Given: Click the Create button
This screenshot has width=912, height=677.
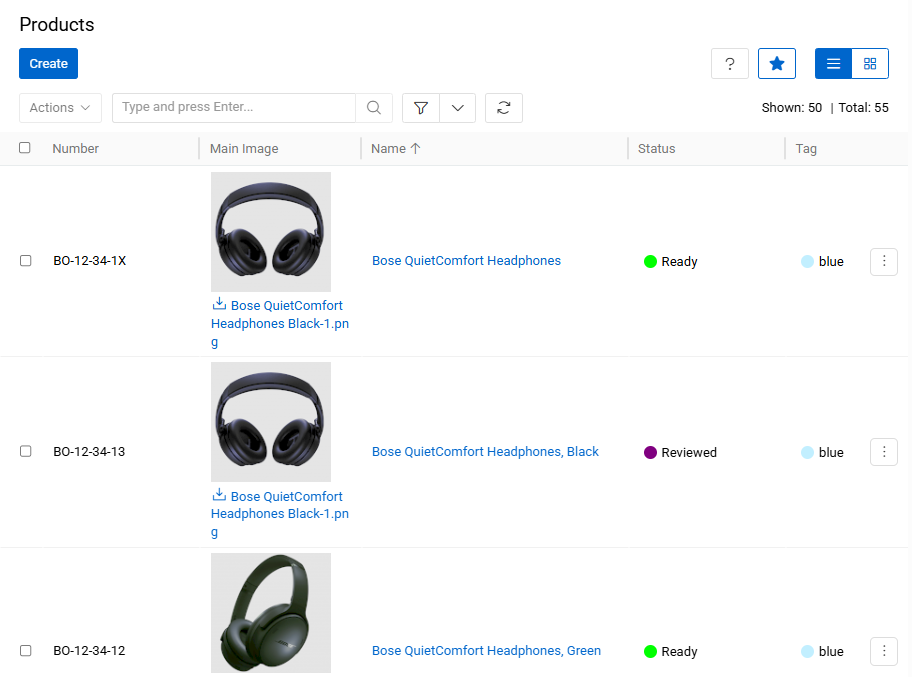Looking at the screenshot, I should pyautogui.click(x=48, y=63).
